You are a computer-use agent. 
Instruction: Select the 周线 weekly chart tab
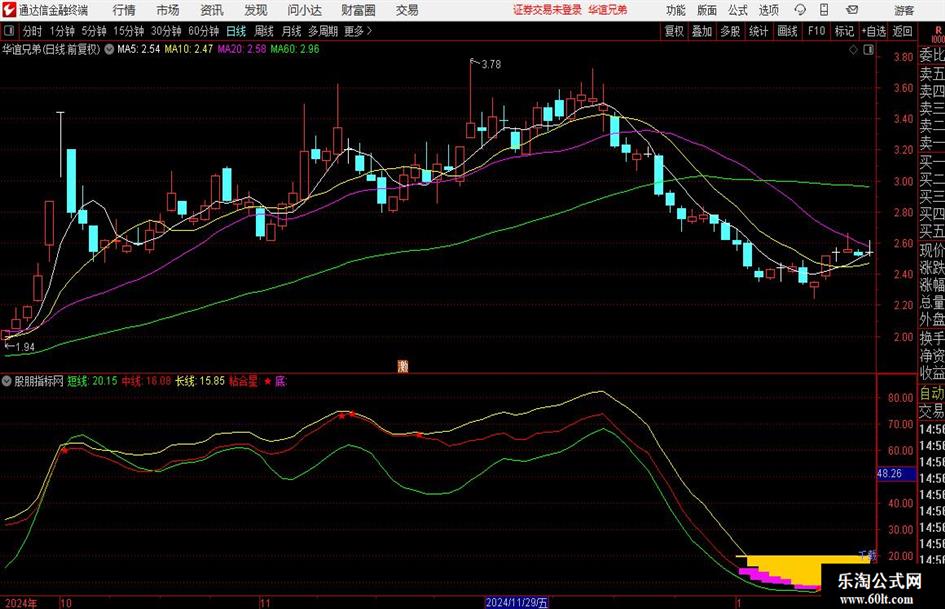click(x=264, y=31)
